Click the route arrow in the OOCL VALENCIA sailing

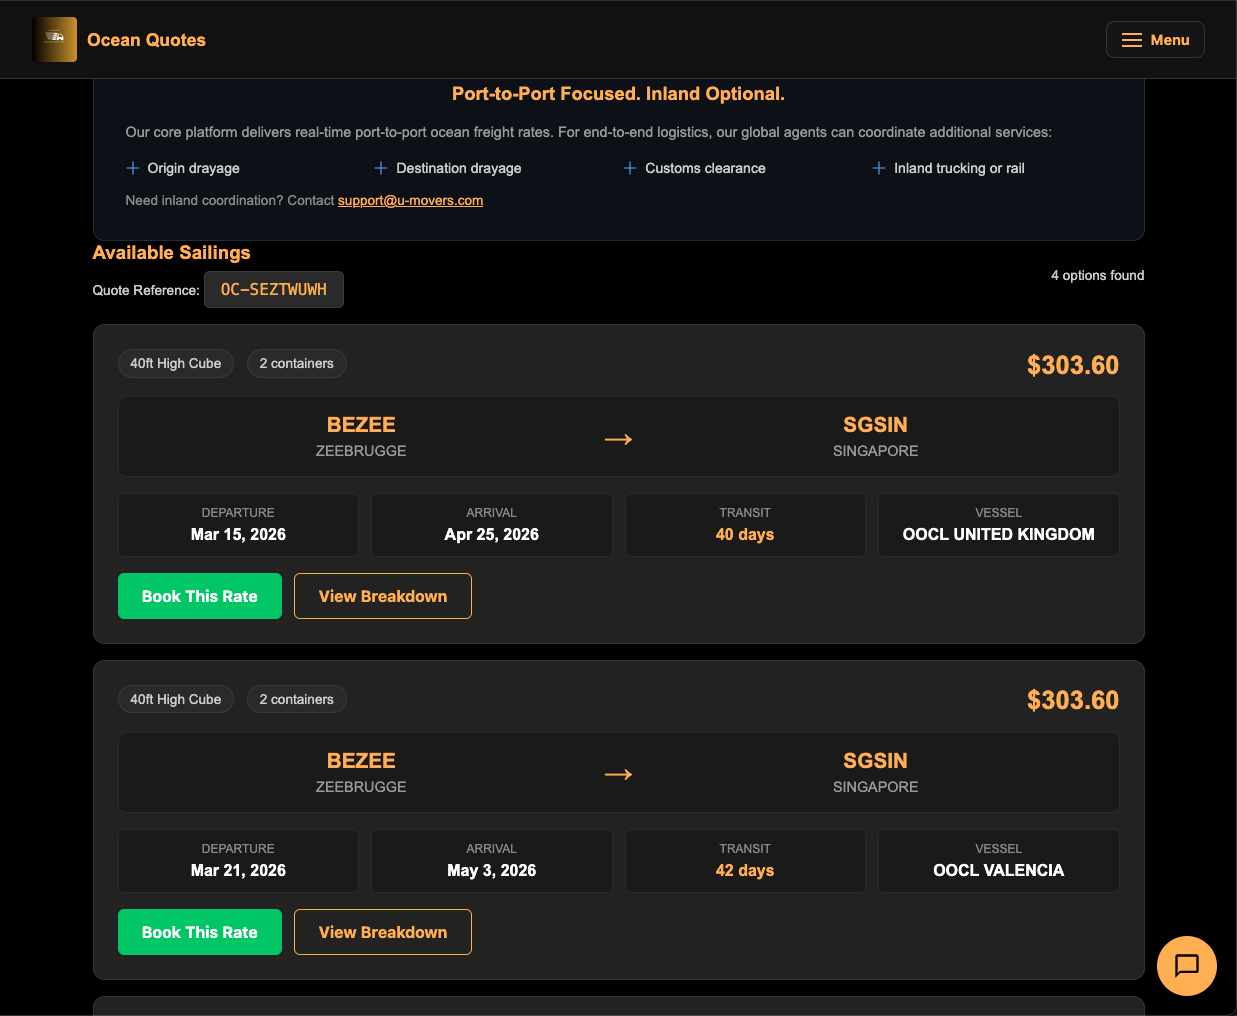pyautogui.click(x=618, y=774)
